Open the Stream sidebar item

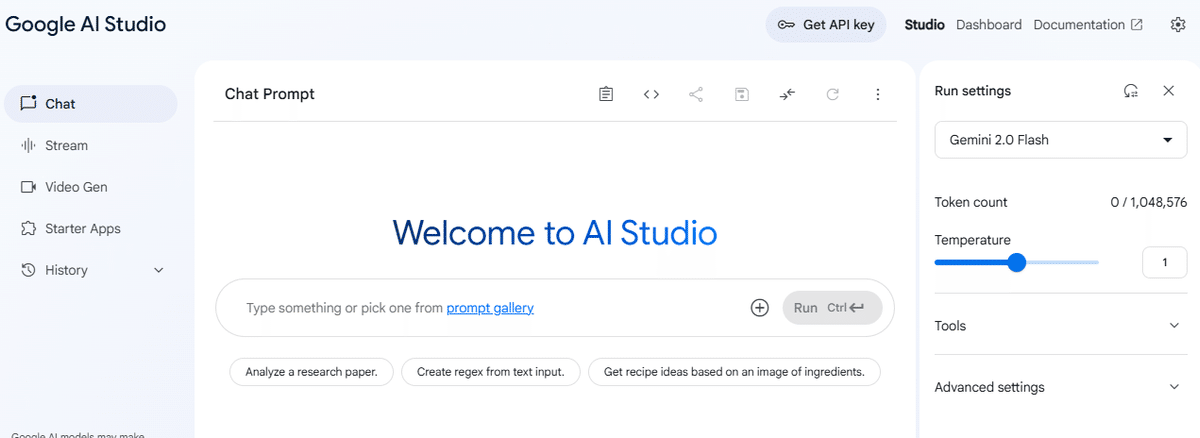[66, 145]
